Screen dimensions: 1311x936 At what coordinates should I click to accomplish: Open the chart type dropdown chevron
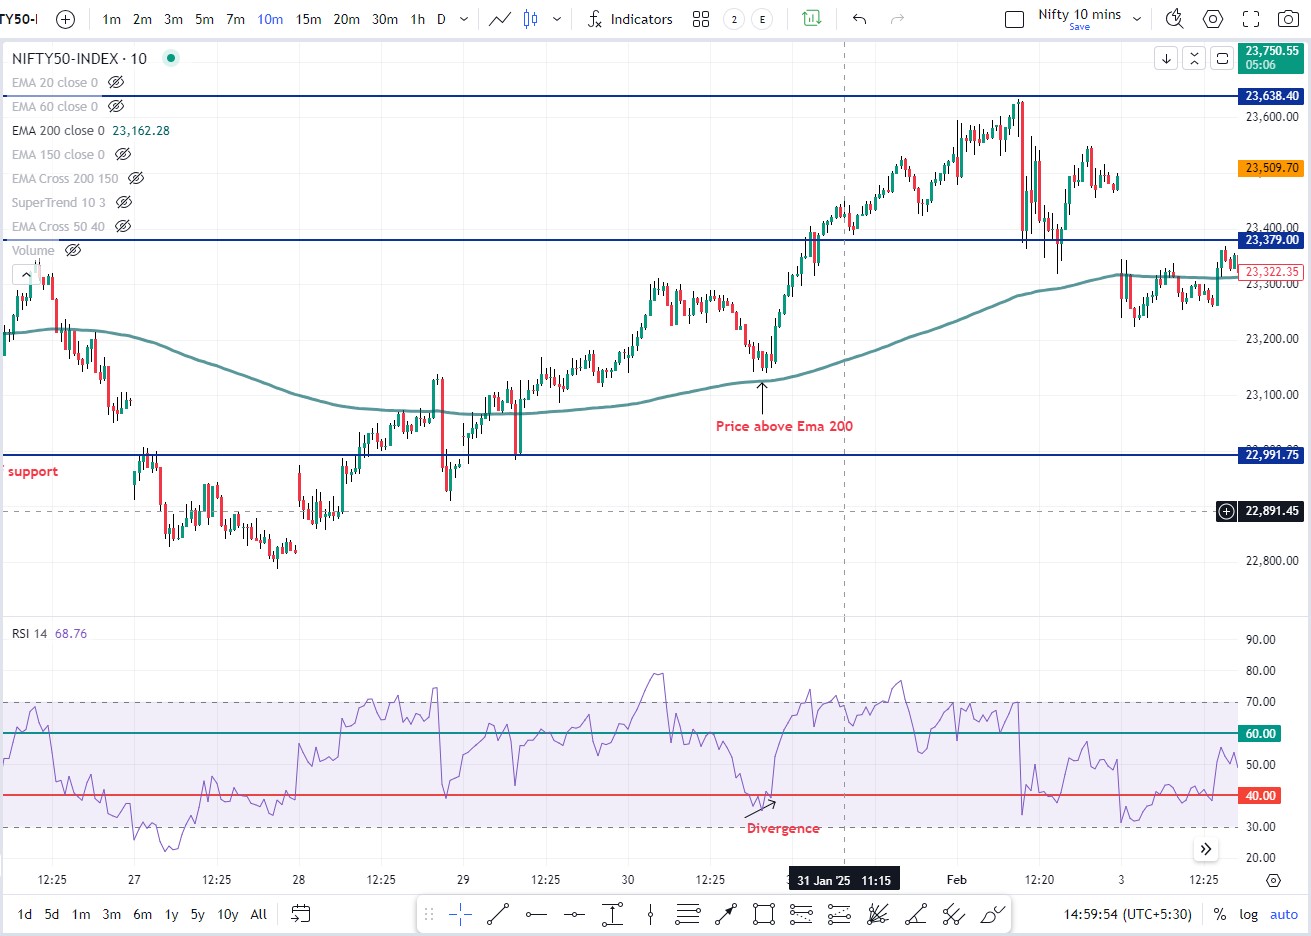[557, 19]
